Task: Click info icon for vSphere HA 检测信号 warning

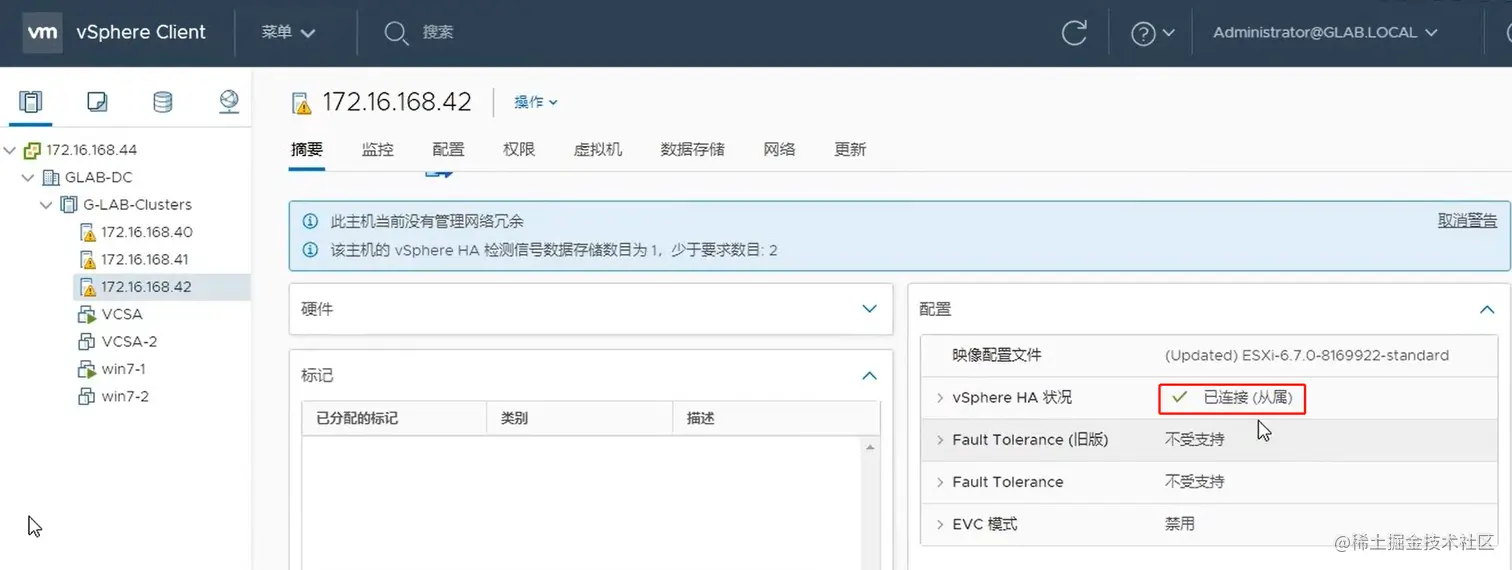Action: point(311,250)
